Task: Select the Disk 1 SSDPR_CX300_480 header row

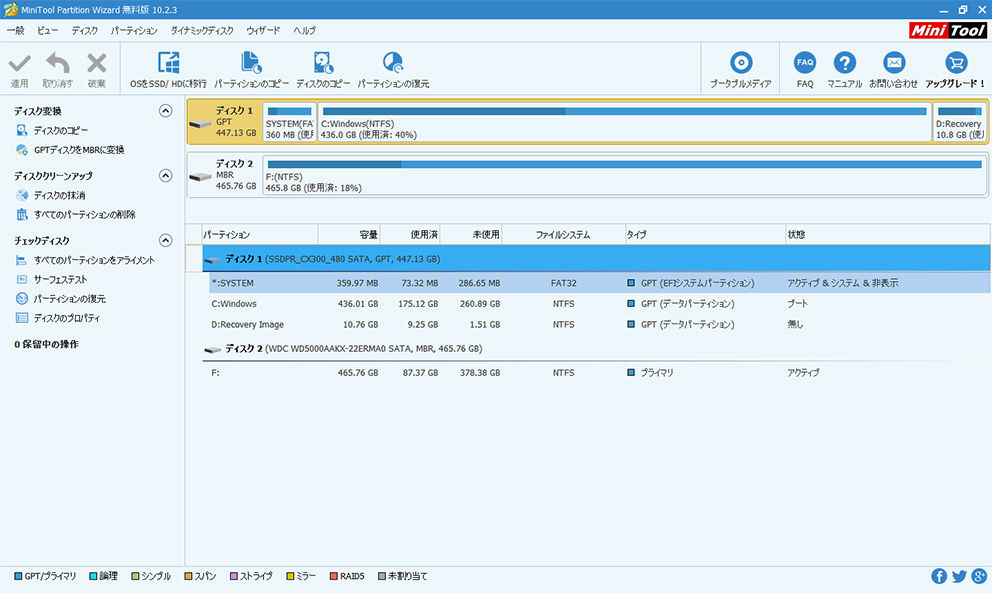Action: 596,259
